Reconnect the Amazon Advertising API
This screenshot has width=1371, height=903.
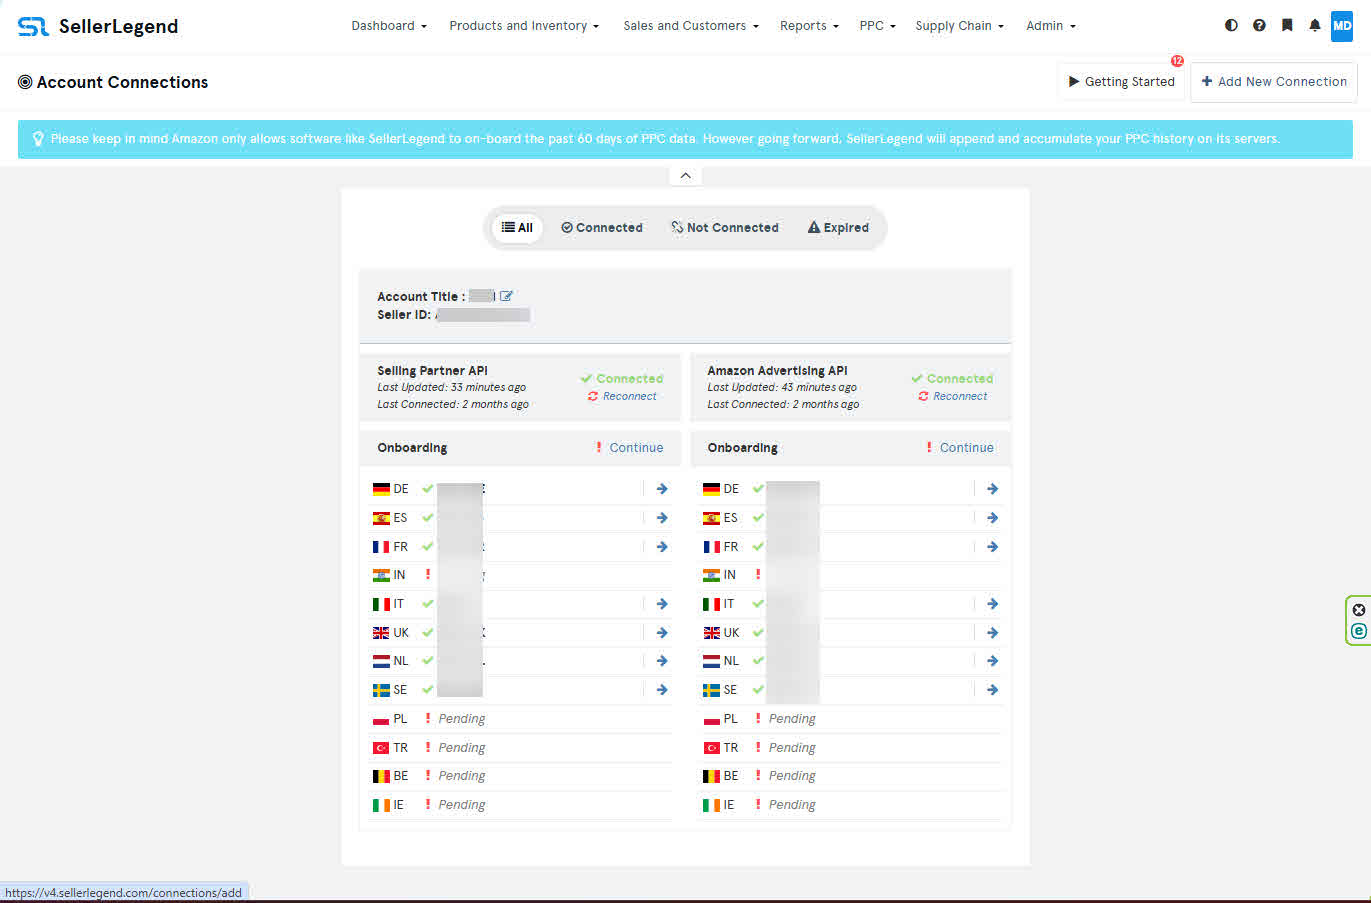coord(953,396)
